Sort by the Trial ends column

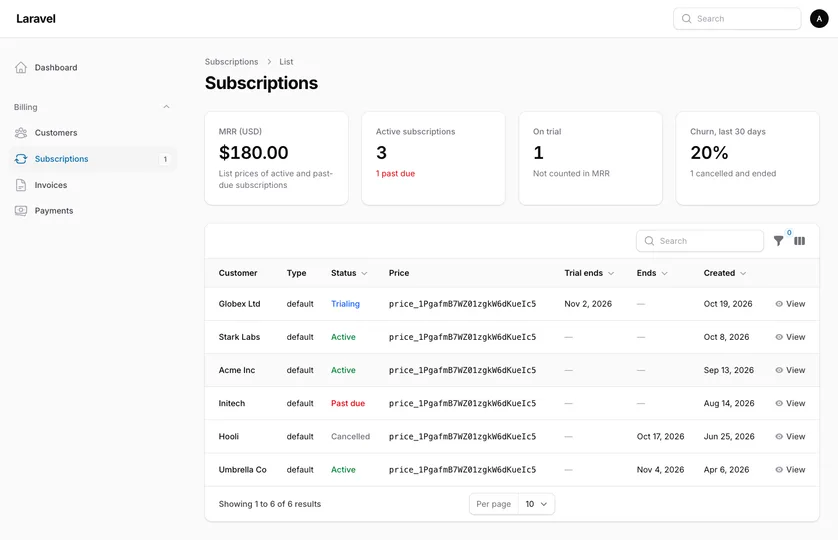click(589, 273)
